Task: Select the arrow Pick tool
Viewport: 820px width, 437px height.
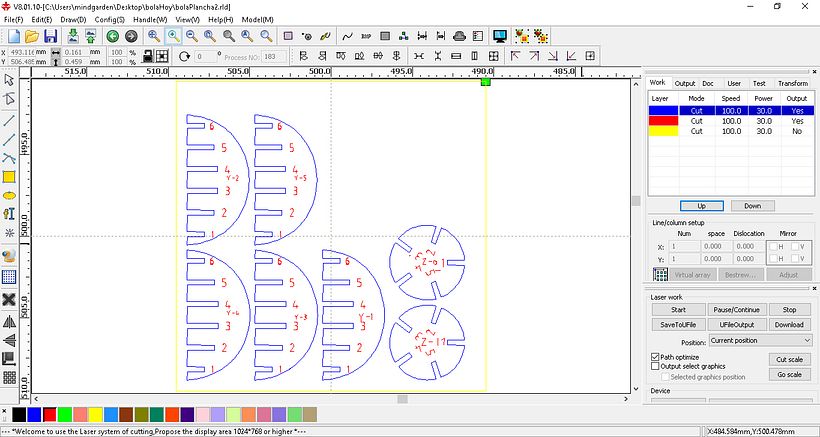Action: click(x=9, y=80)
